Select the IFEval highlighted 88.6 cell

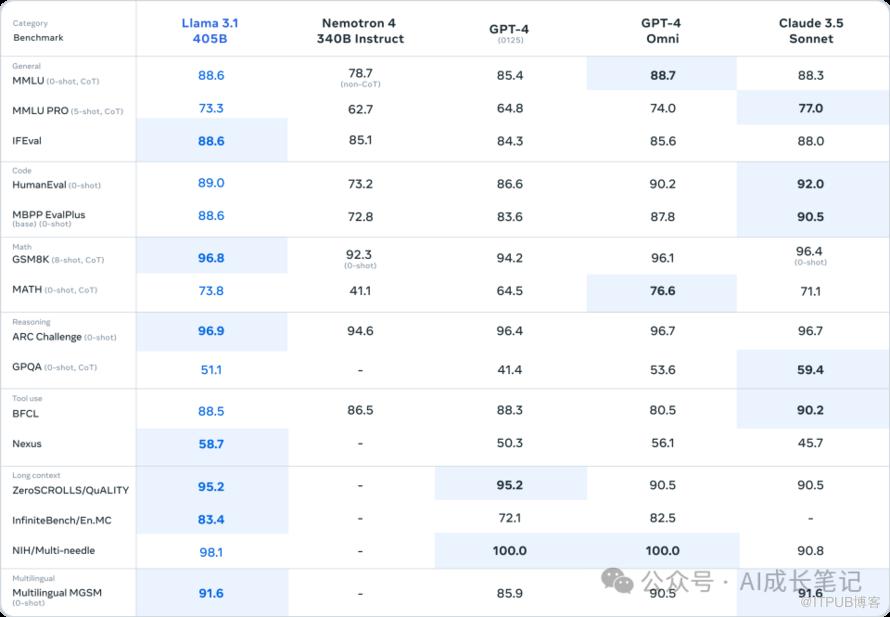click(211, 140)
